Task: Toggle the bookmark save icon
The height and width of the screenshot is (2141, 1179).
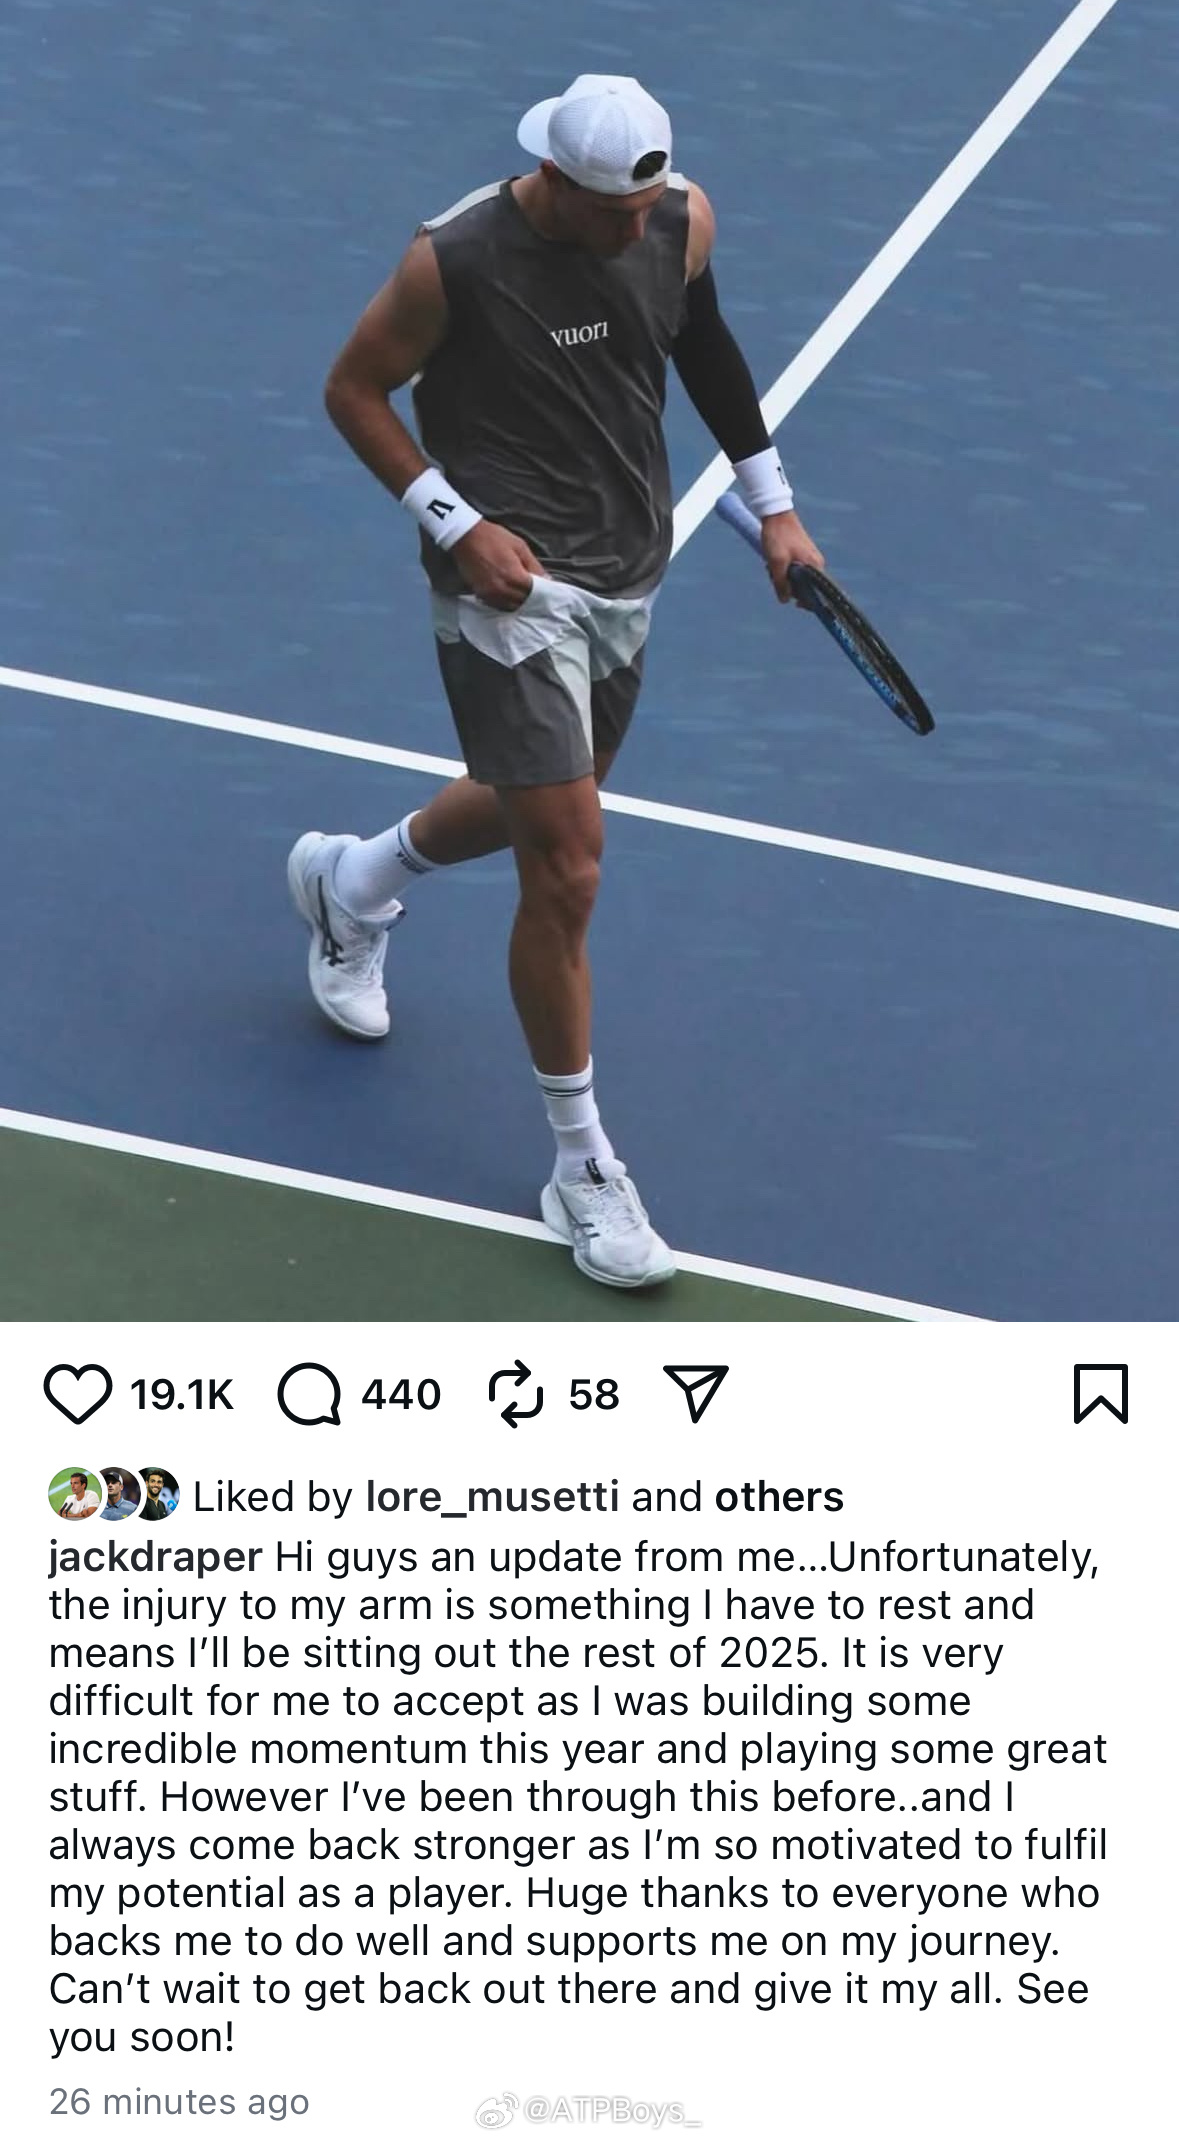Action: pyautogui.click(x=1101, y=1393)
